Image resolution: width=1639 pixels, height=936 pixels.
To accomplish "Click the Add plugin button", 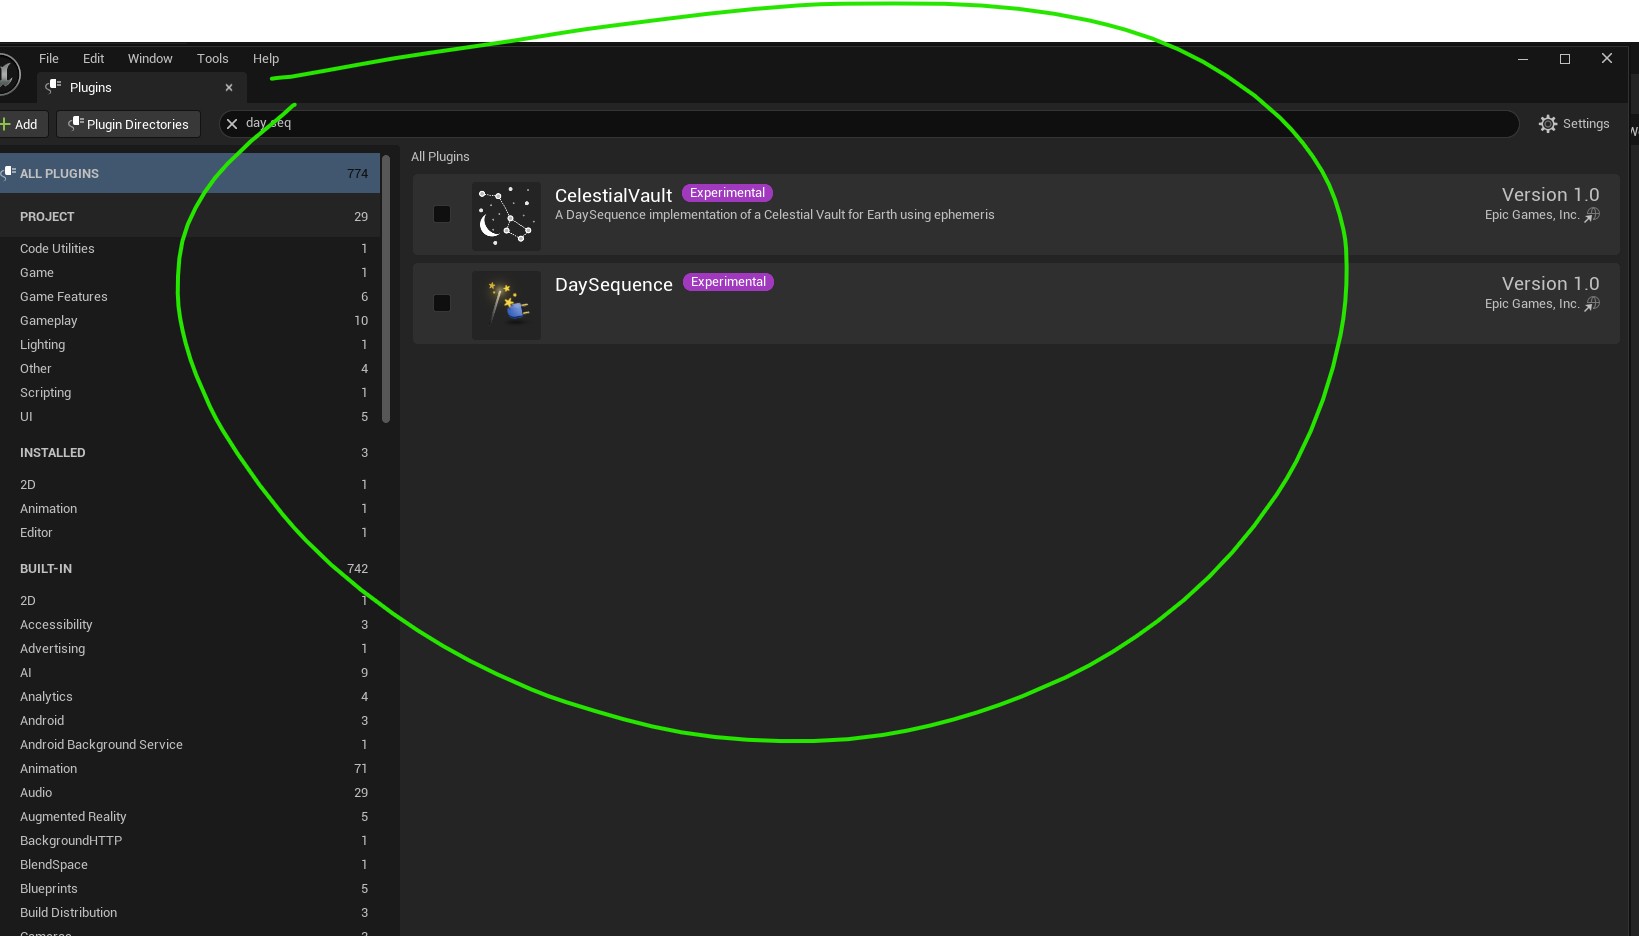I will point(20,124).
